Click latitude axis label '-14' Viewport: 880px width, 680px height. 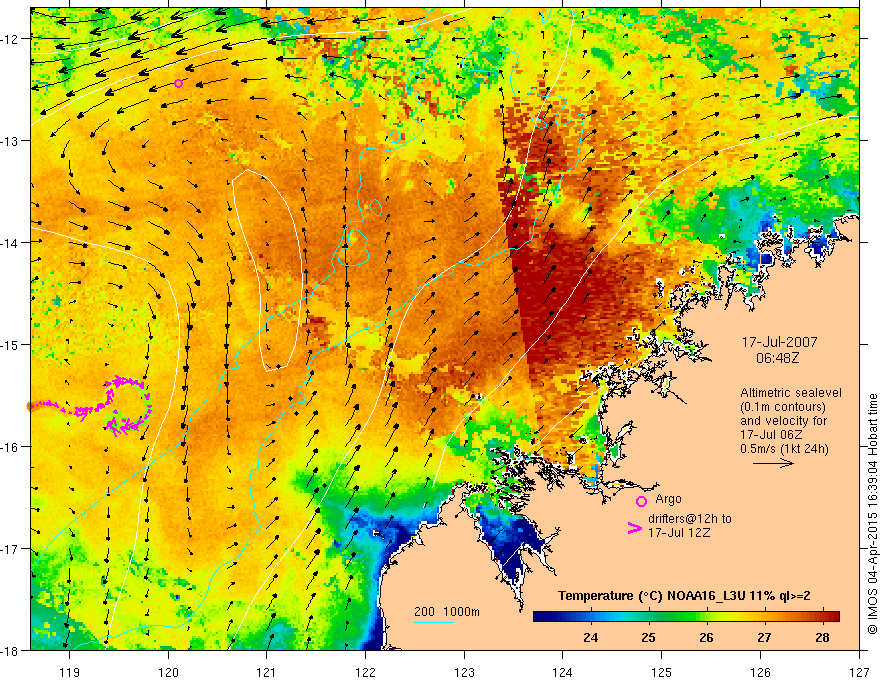pyautogui.click(x=10, y=243)
